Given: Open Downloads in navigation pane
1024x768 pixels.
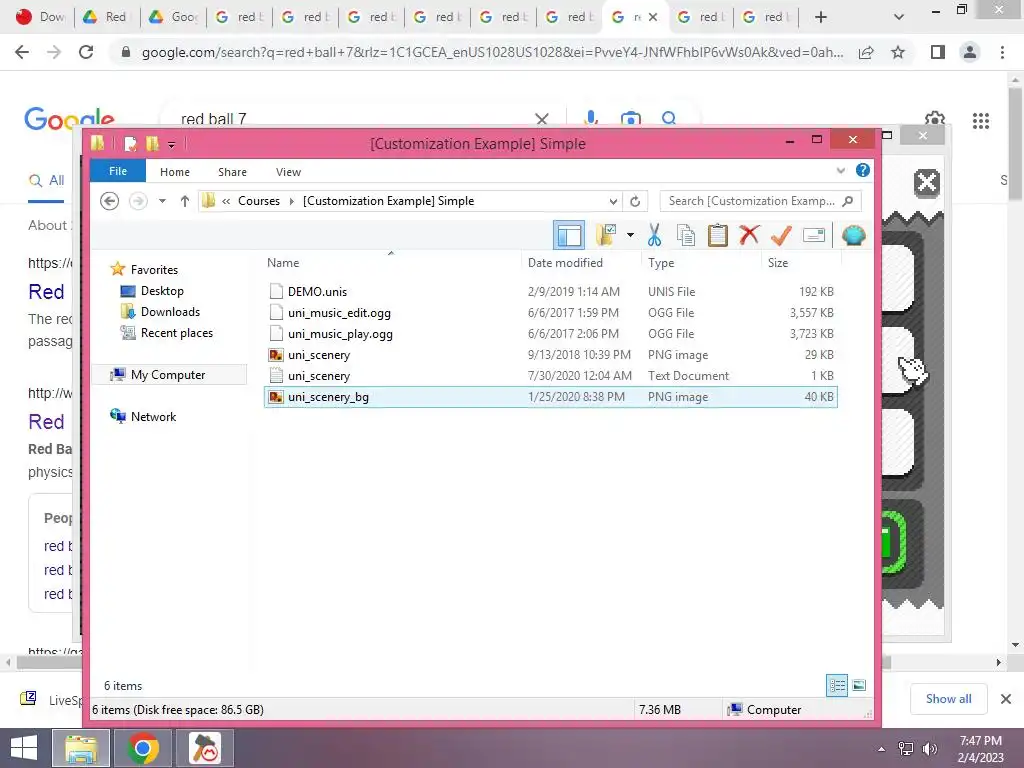Looking at the screenshot, I should 170,312.
